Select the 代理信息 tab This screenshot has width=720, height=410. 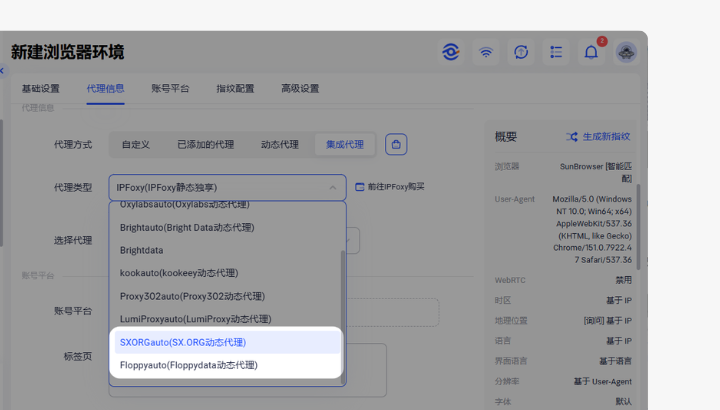pos(105,89)
